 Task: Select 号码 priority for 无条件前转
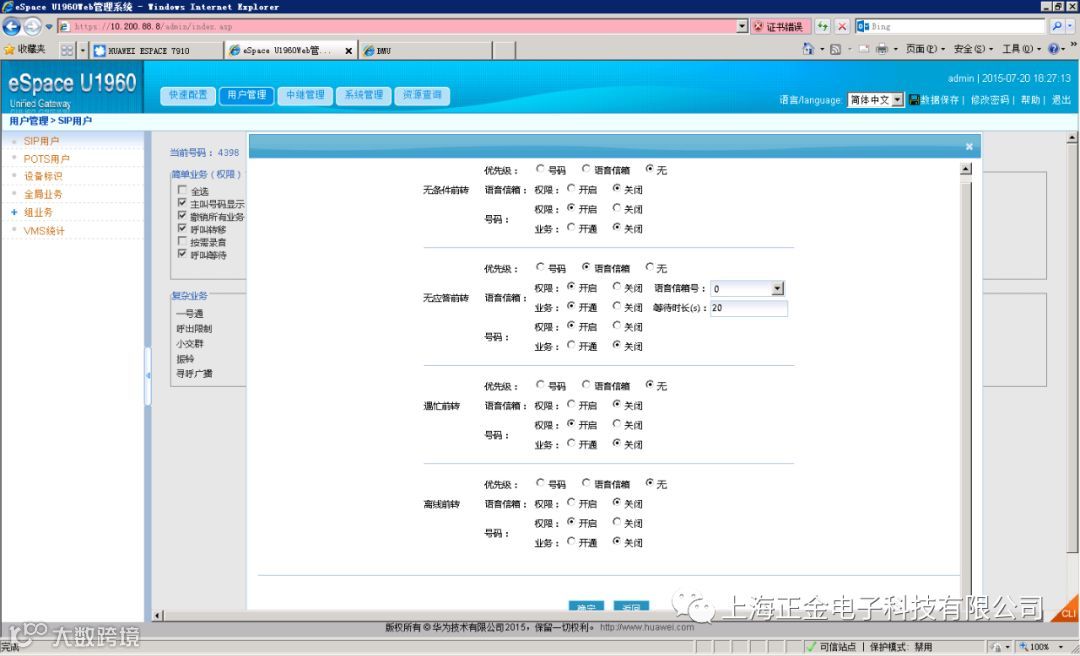(x=540, y=169)
